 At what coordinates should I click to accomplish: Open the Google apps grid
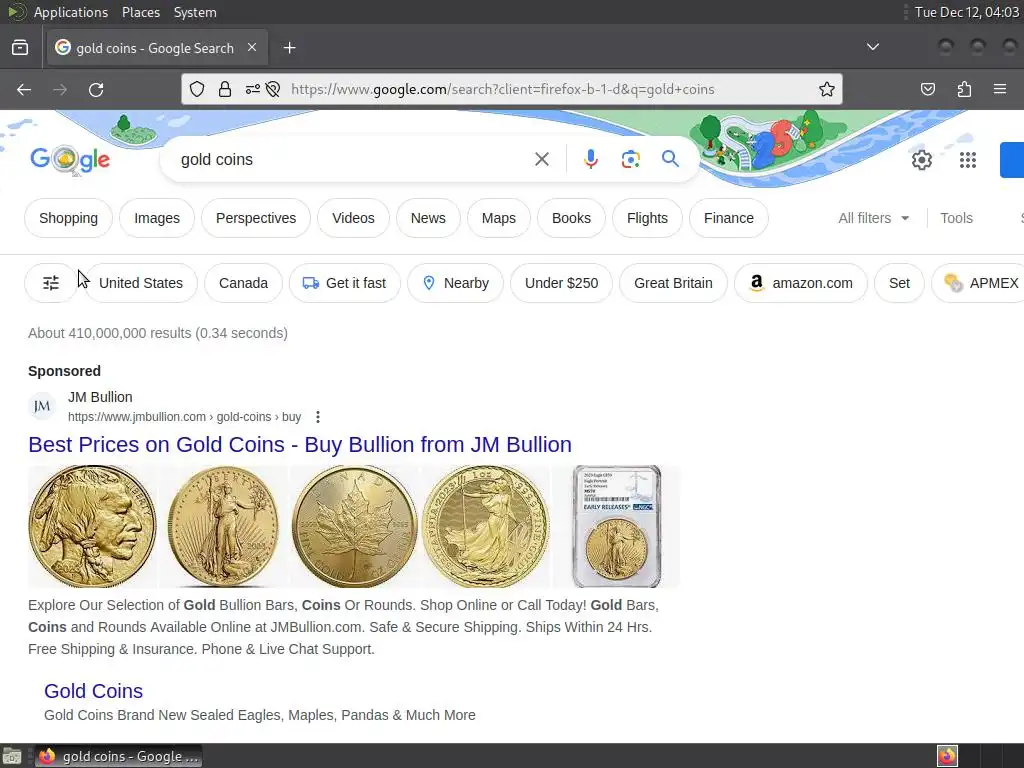coord(968,160)
